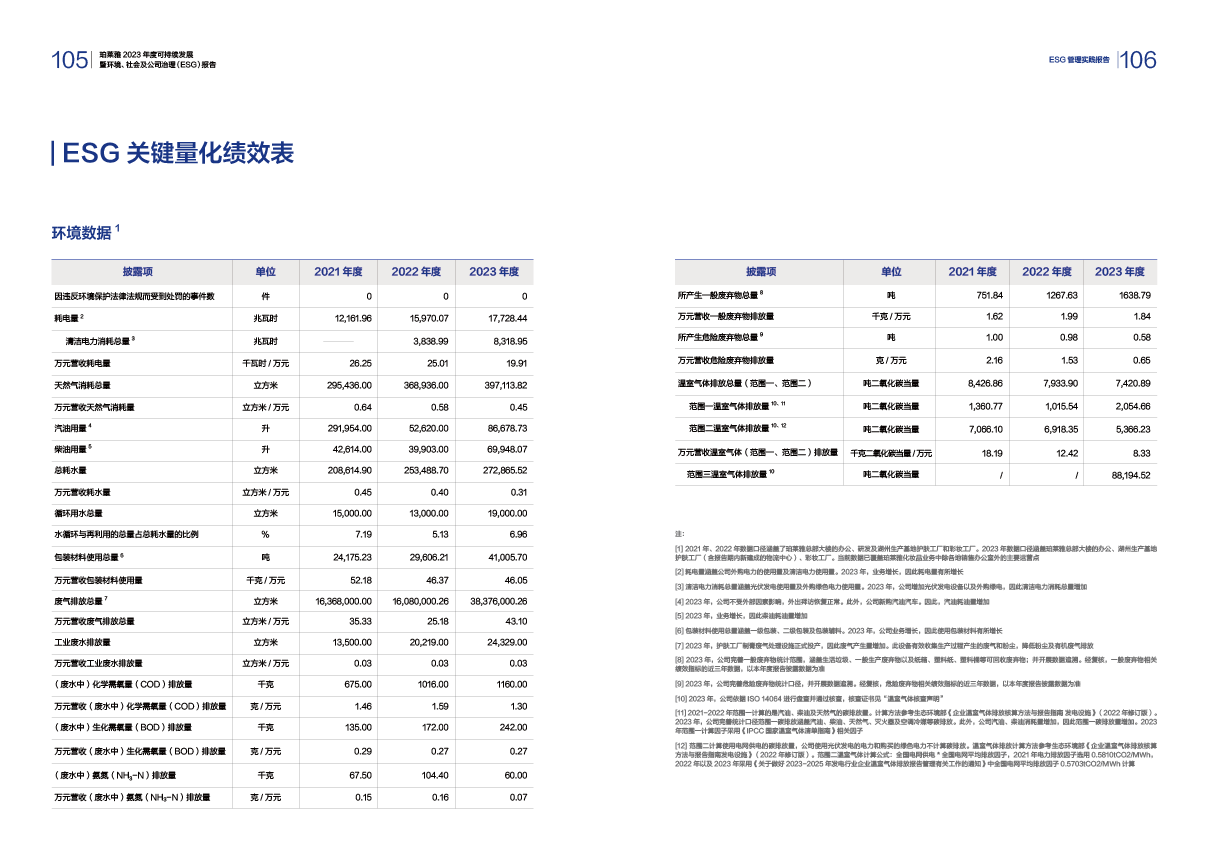This screenshot has height=860, width=1209.
Task: Click 2022 年度 header in left table
Action: coord(416,272)
